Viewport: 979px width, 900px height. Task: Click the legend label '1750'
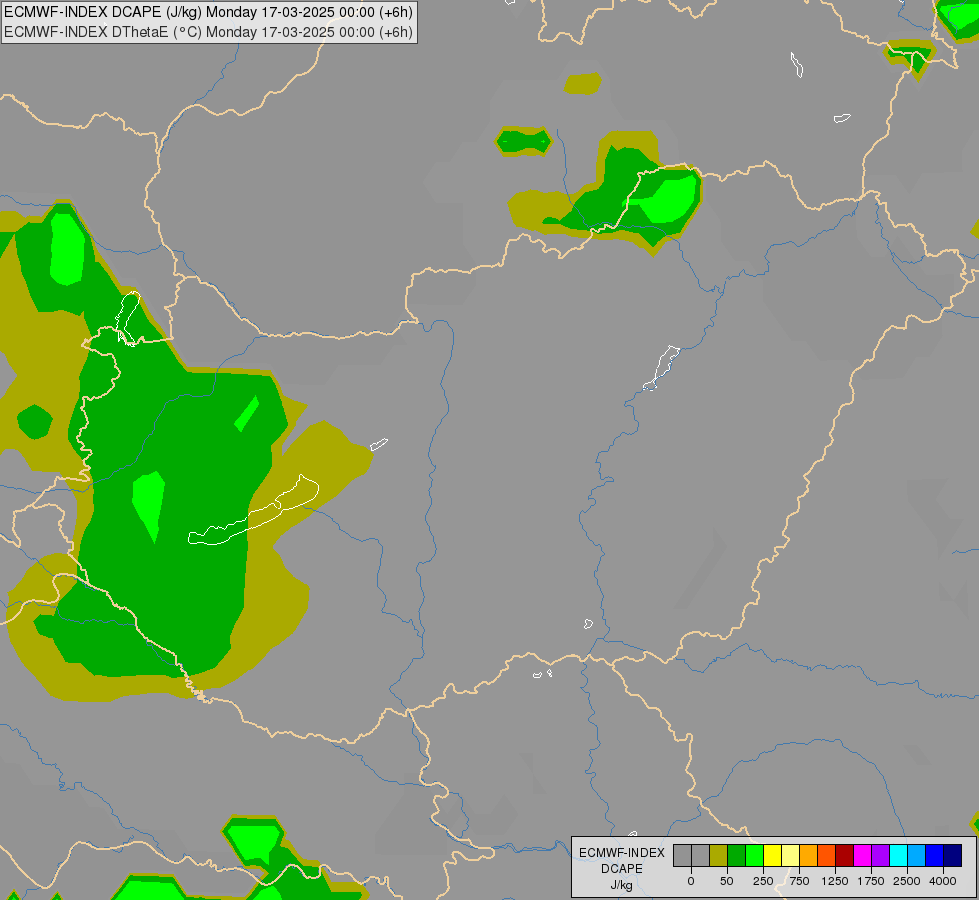tap(871, 881)
